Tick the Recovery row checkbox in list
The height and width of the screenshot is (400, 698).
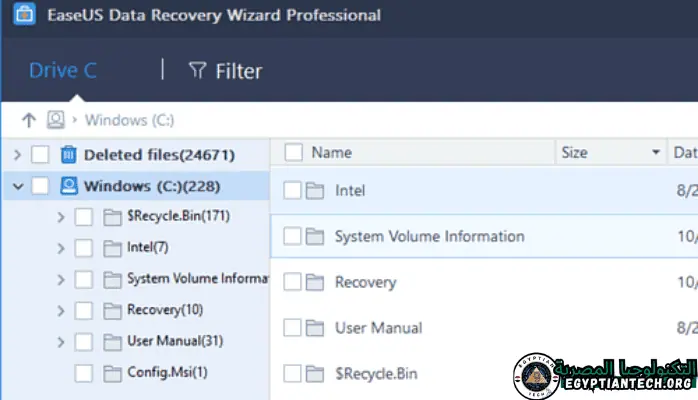tap(292, 282)
